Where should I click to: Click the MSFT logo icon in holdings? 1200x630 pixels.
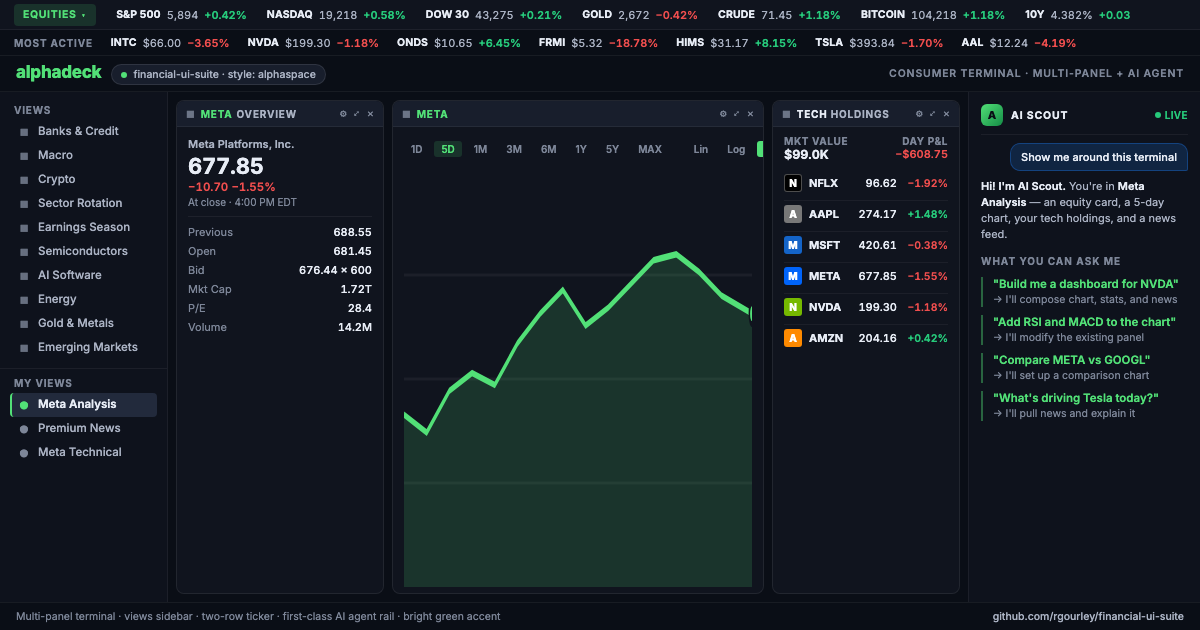[x=793, y=245]
